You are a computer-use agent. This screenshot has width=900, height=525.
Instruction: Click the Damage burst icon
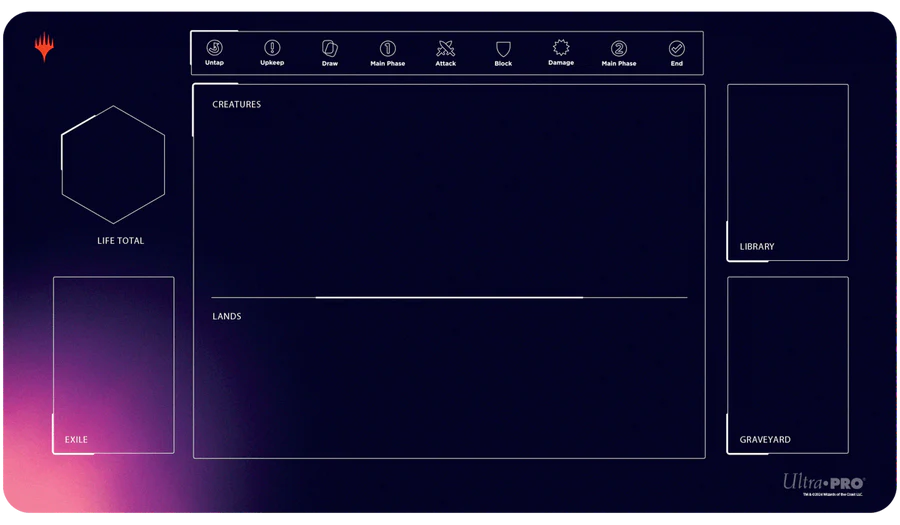point(561,47)
